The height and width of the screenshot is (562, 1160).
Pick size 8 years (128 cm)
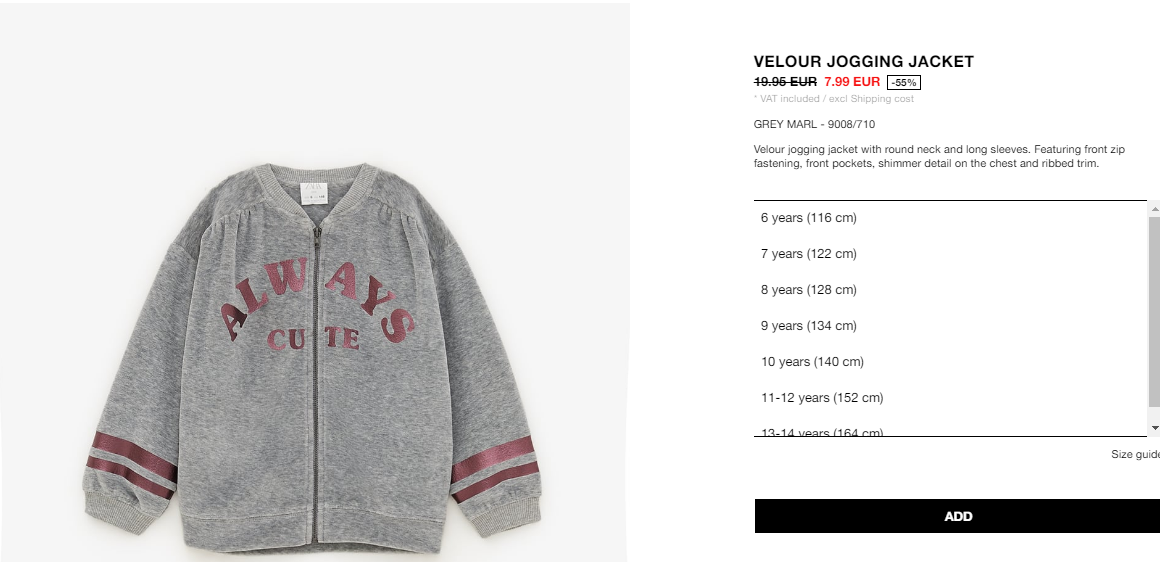coord(950,290)
